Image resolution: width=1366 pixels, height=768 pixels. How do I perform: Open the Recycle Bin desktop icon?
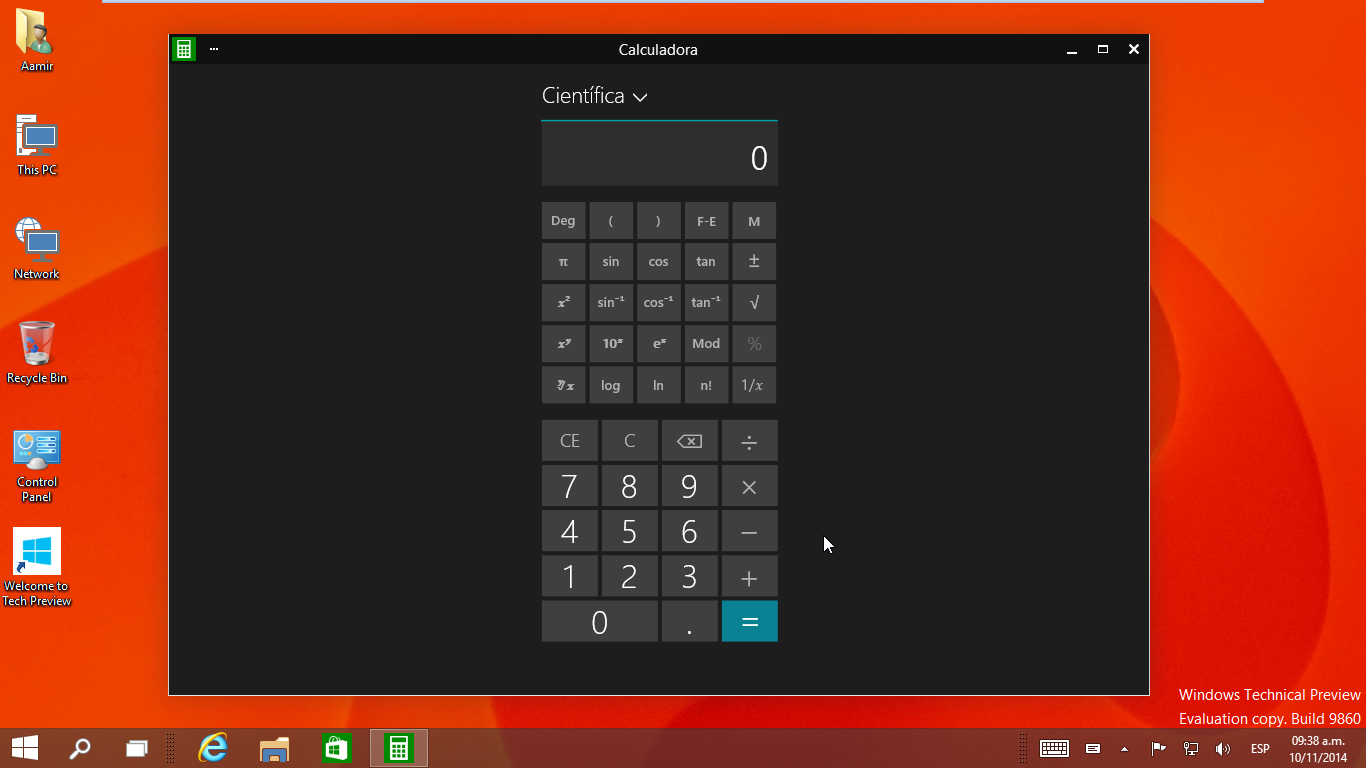(37, 352)
